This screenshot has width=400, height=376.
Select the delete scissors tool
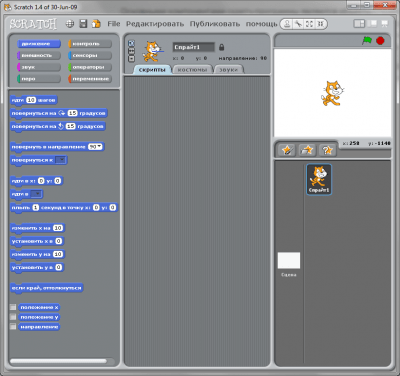[298, 24]
